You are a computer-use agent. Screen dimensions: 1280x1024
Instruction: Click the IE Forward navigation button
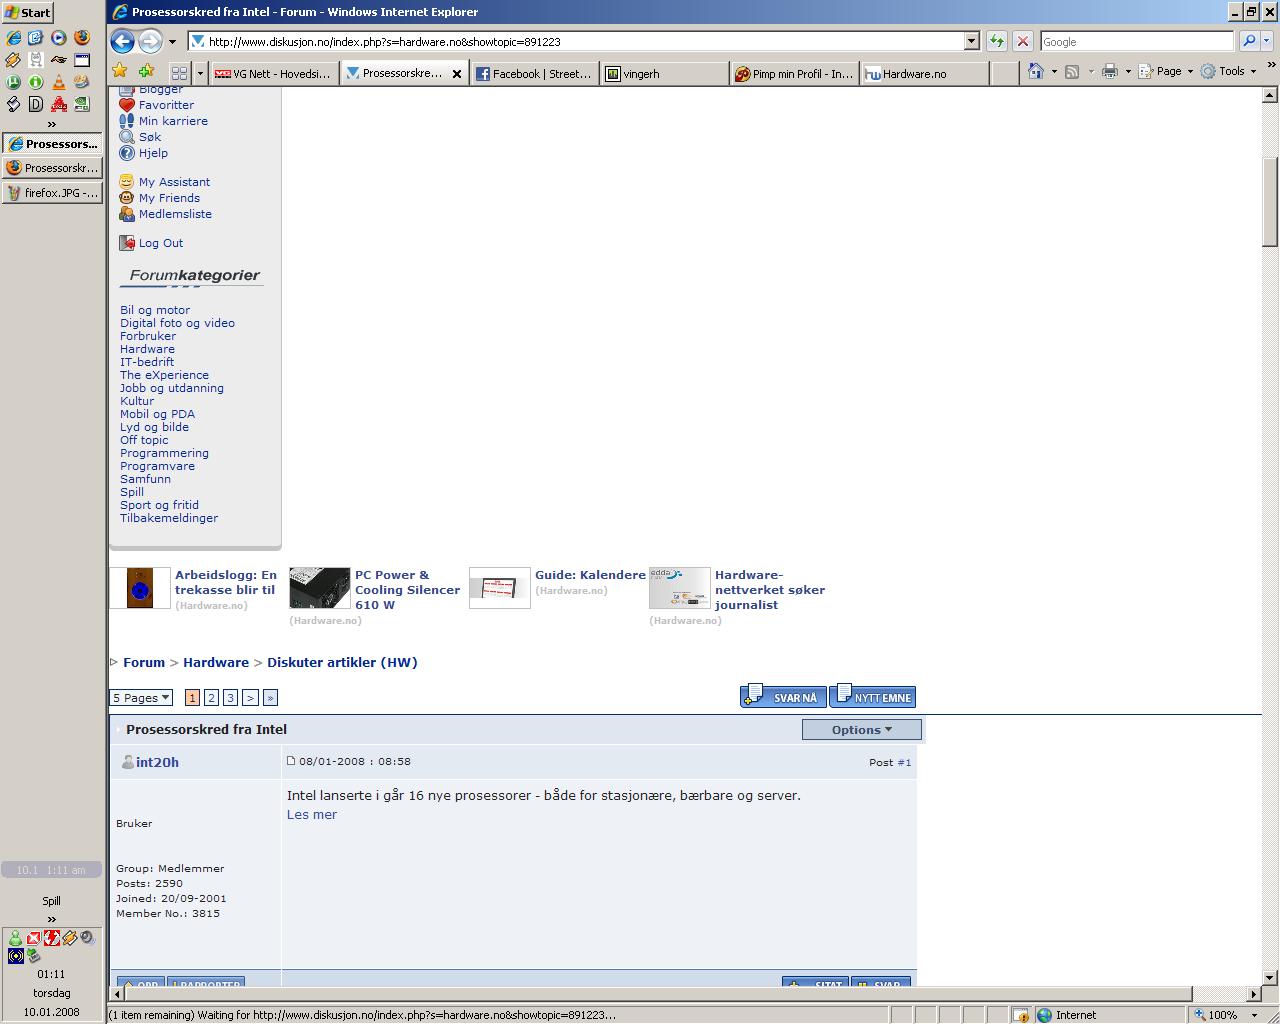tap(150, 41)
